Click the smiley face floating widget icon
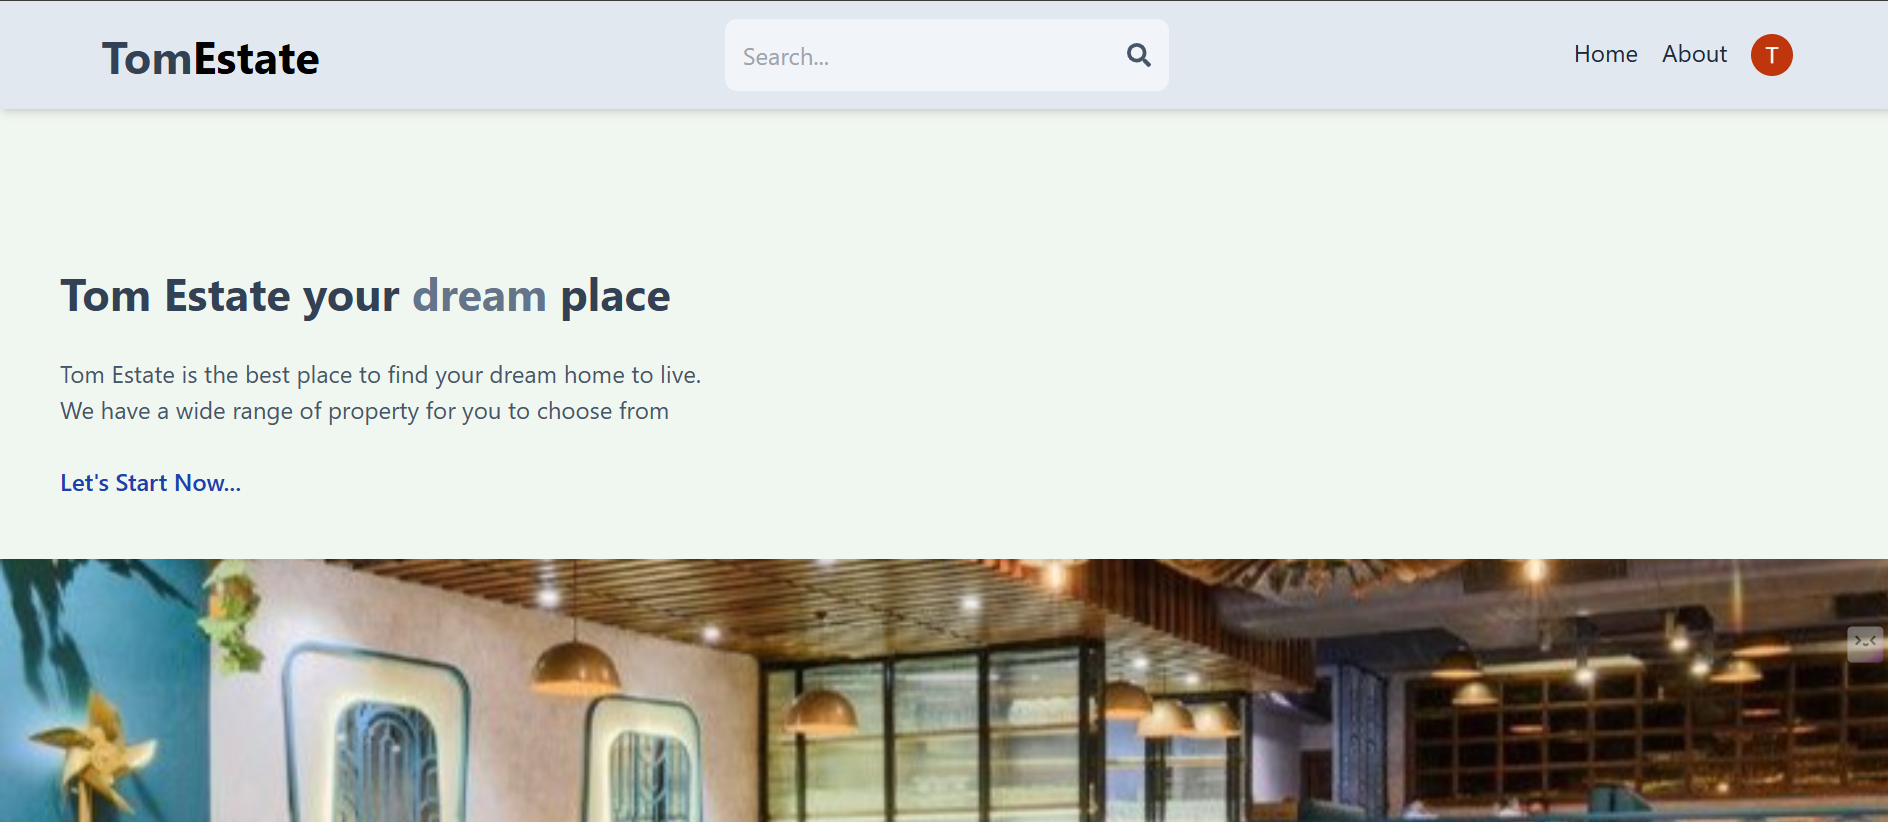Image resolution: width=1888 pixels, height=822 pixels. tap(1865, 642)
